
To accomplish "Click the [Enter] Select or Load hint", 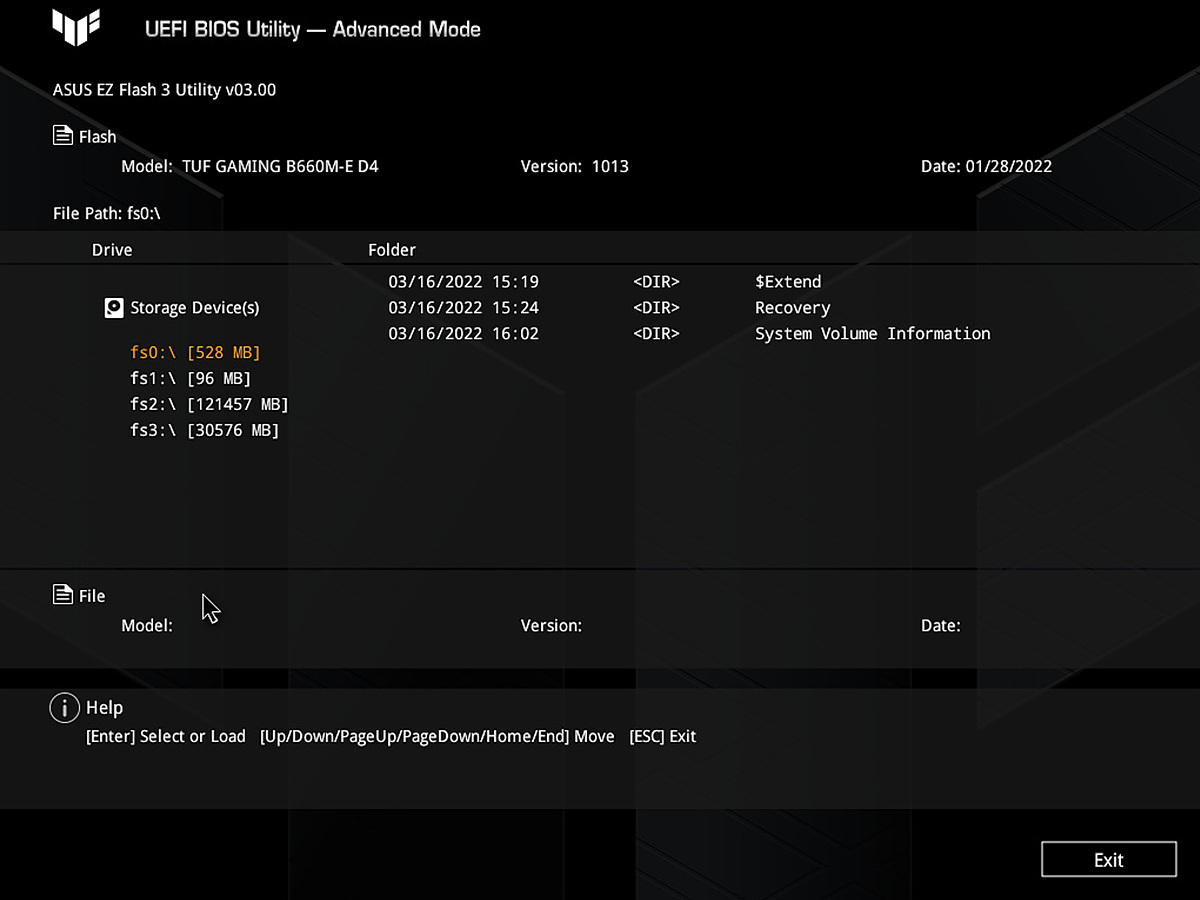I will [x=166, y=737].
